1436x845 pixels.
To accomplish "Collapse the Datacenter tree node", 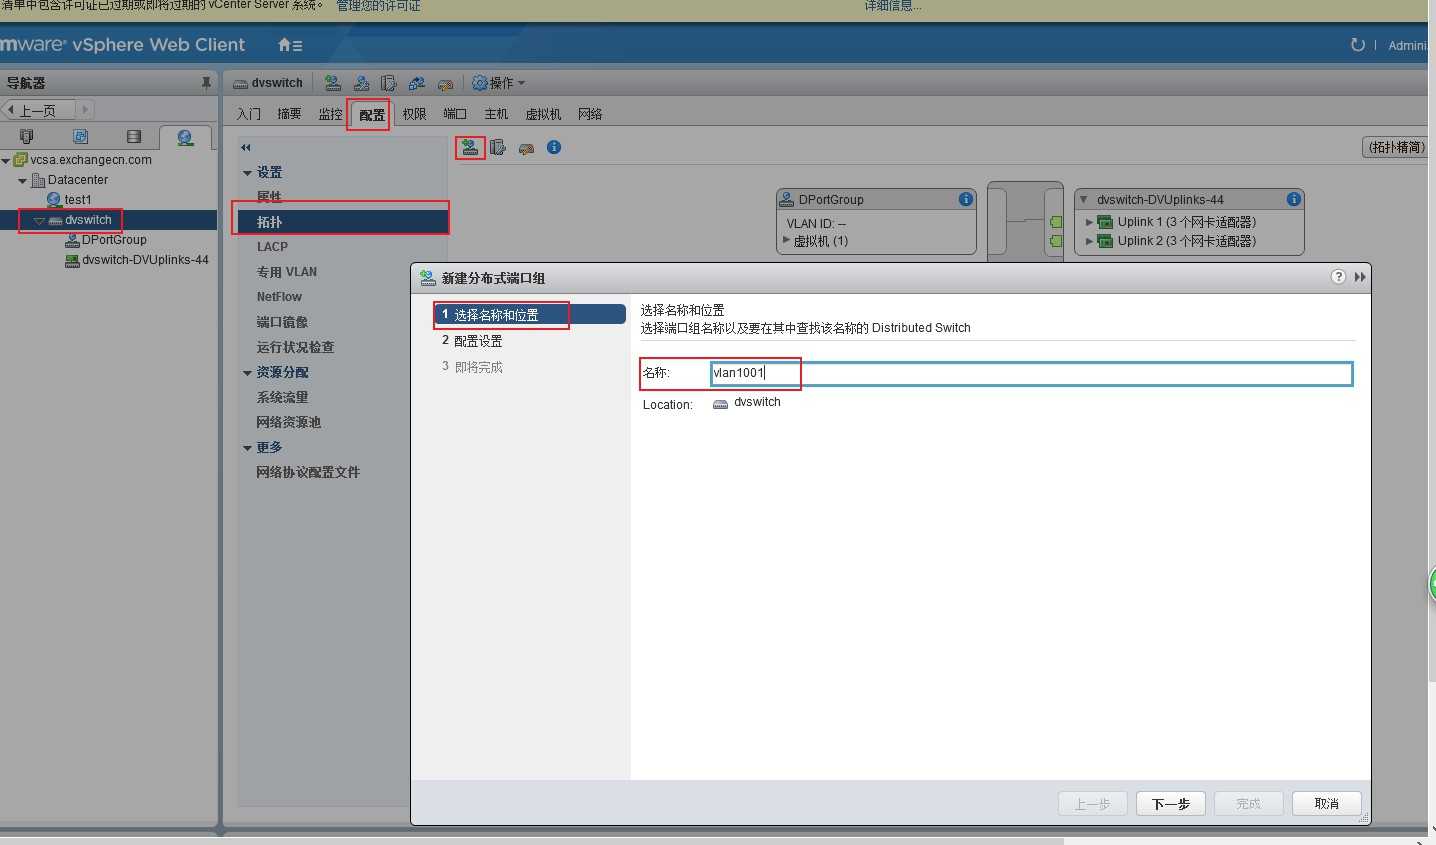I will [22, 180].
